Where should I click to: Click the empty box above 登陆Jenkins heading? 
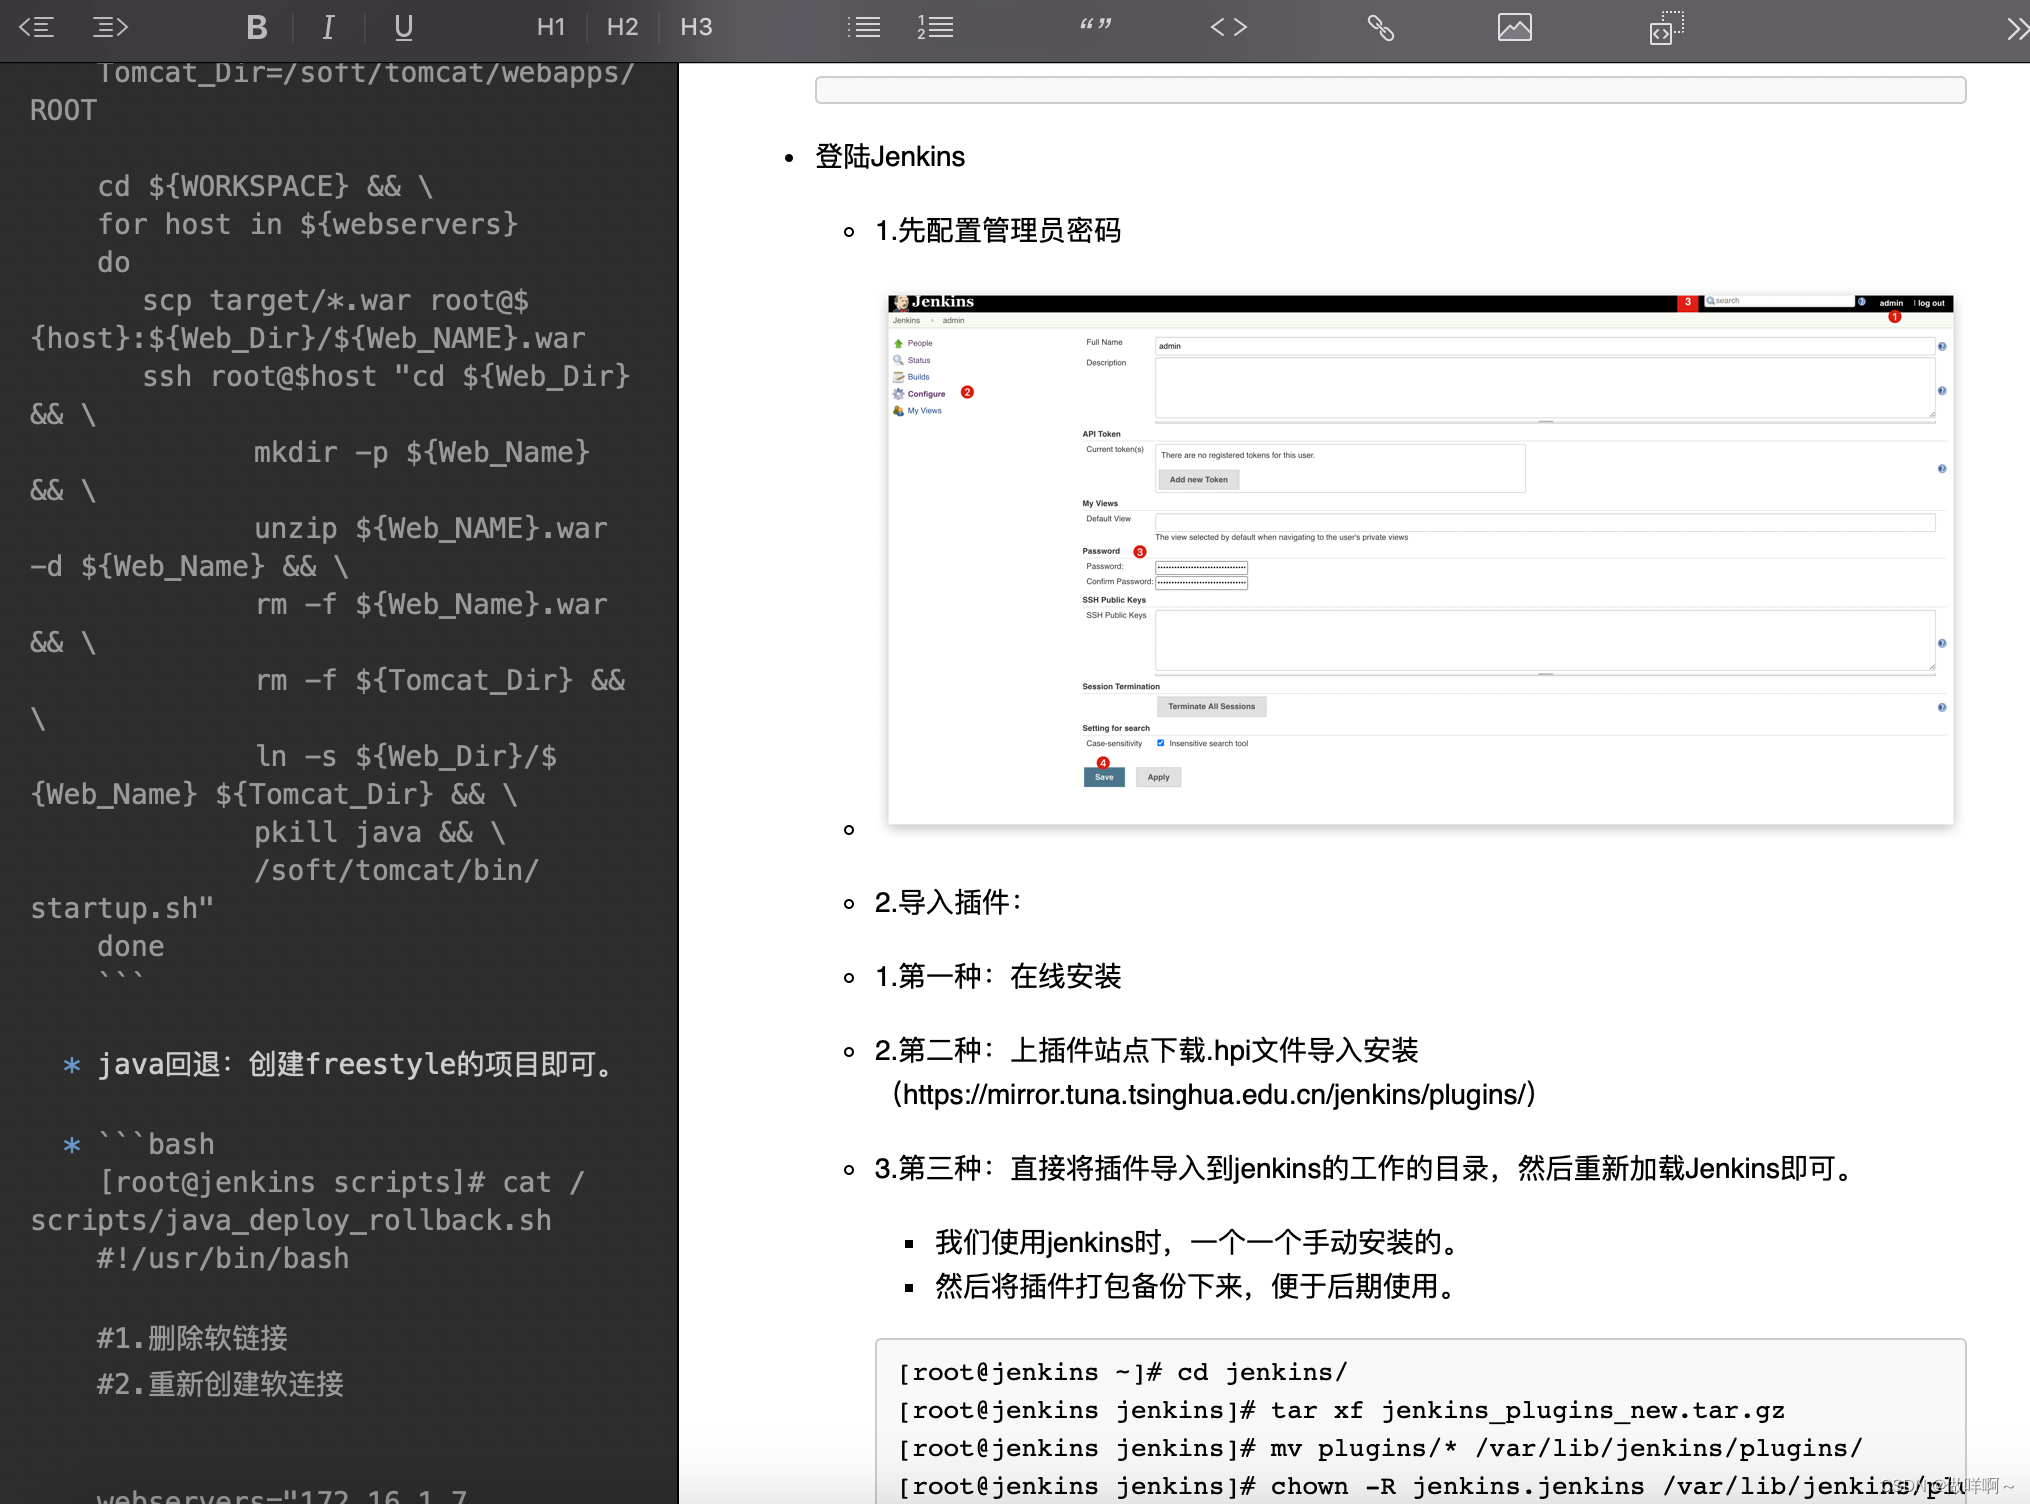click(1390, 90)
